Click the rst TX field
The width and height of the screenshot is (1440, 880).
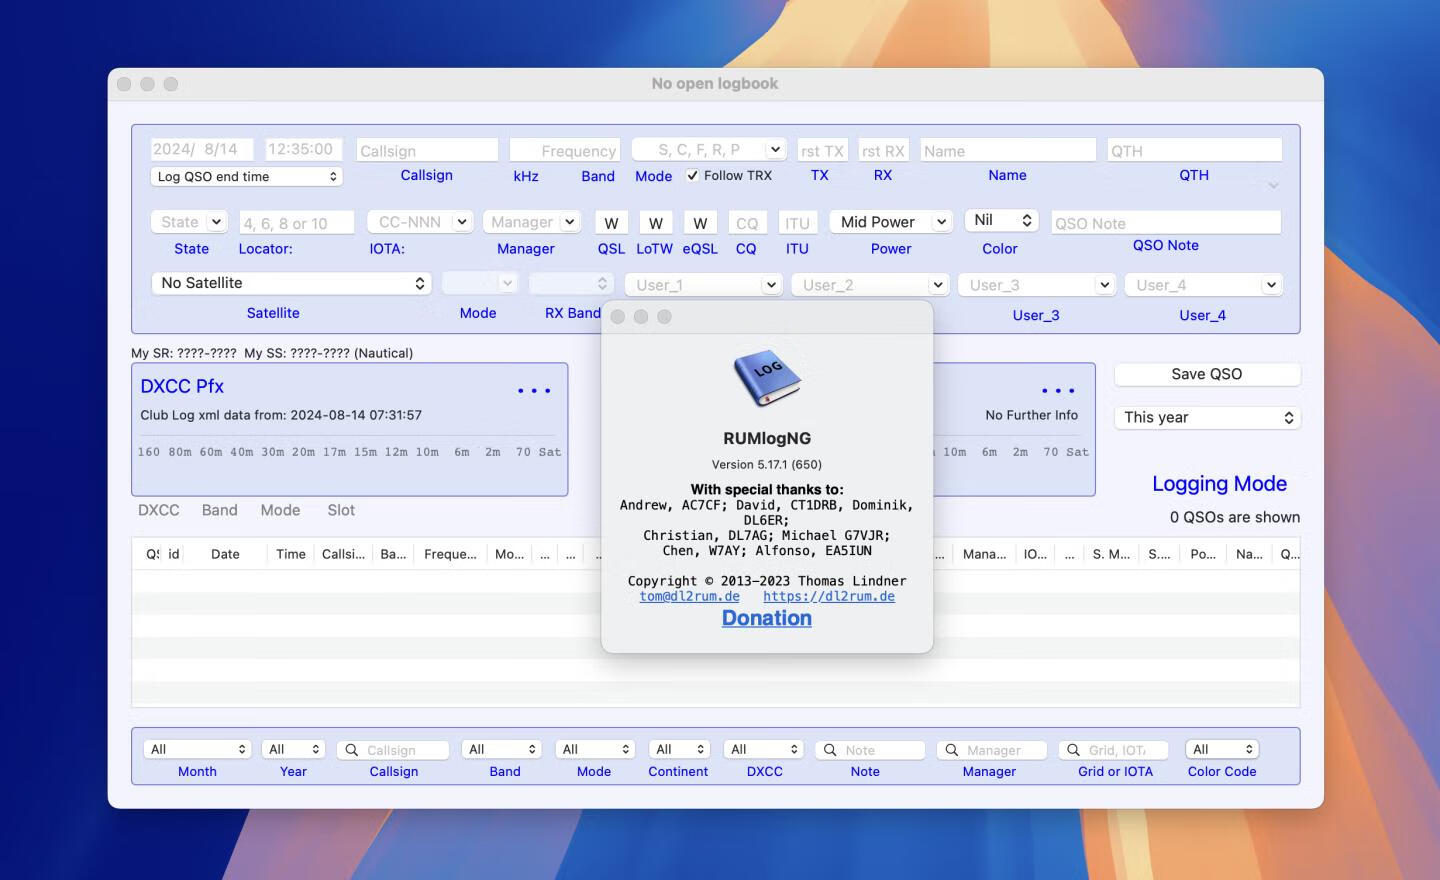click(x=822, y=150)
